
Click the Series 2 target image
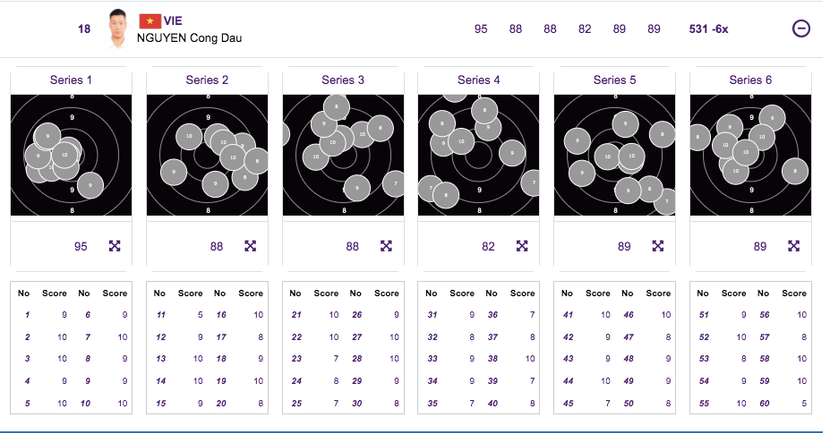(207, 155)
